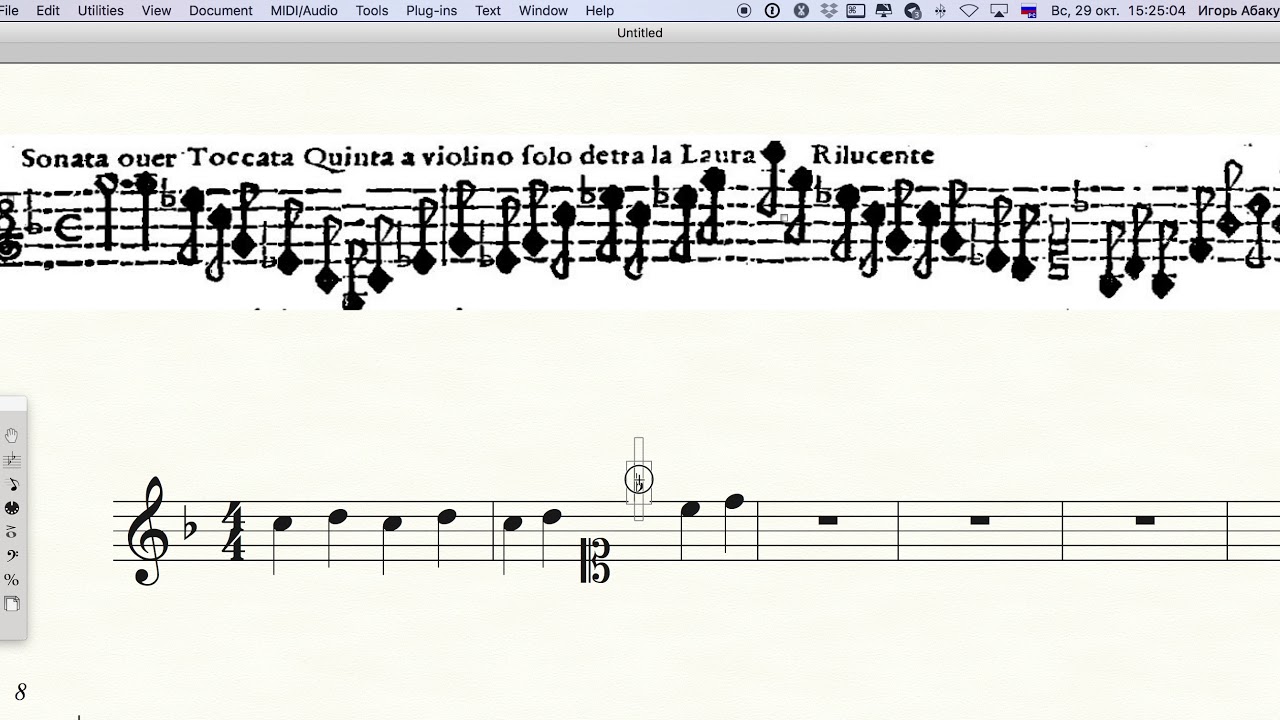This screenshot has height=720, width=1280.
Task: Open the Plug-ins menu
Action: [432, 11]
